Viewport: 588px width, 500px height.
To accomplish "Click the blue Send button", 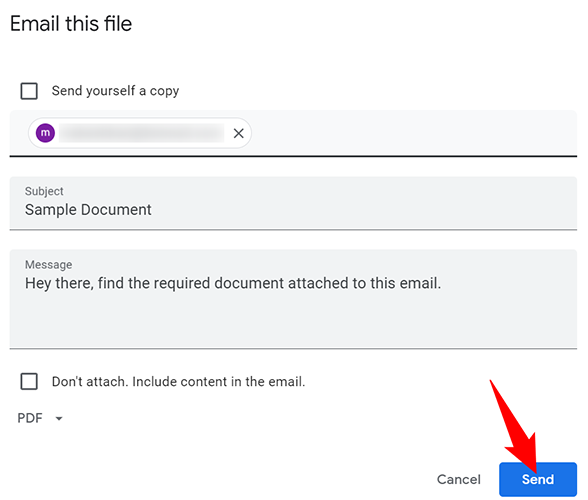I will (x=538, y=479).
